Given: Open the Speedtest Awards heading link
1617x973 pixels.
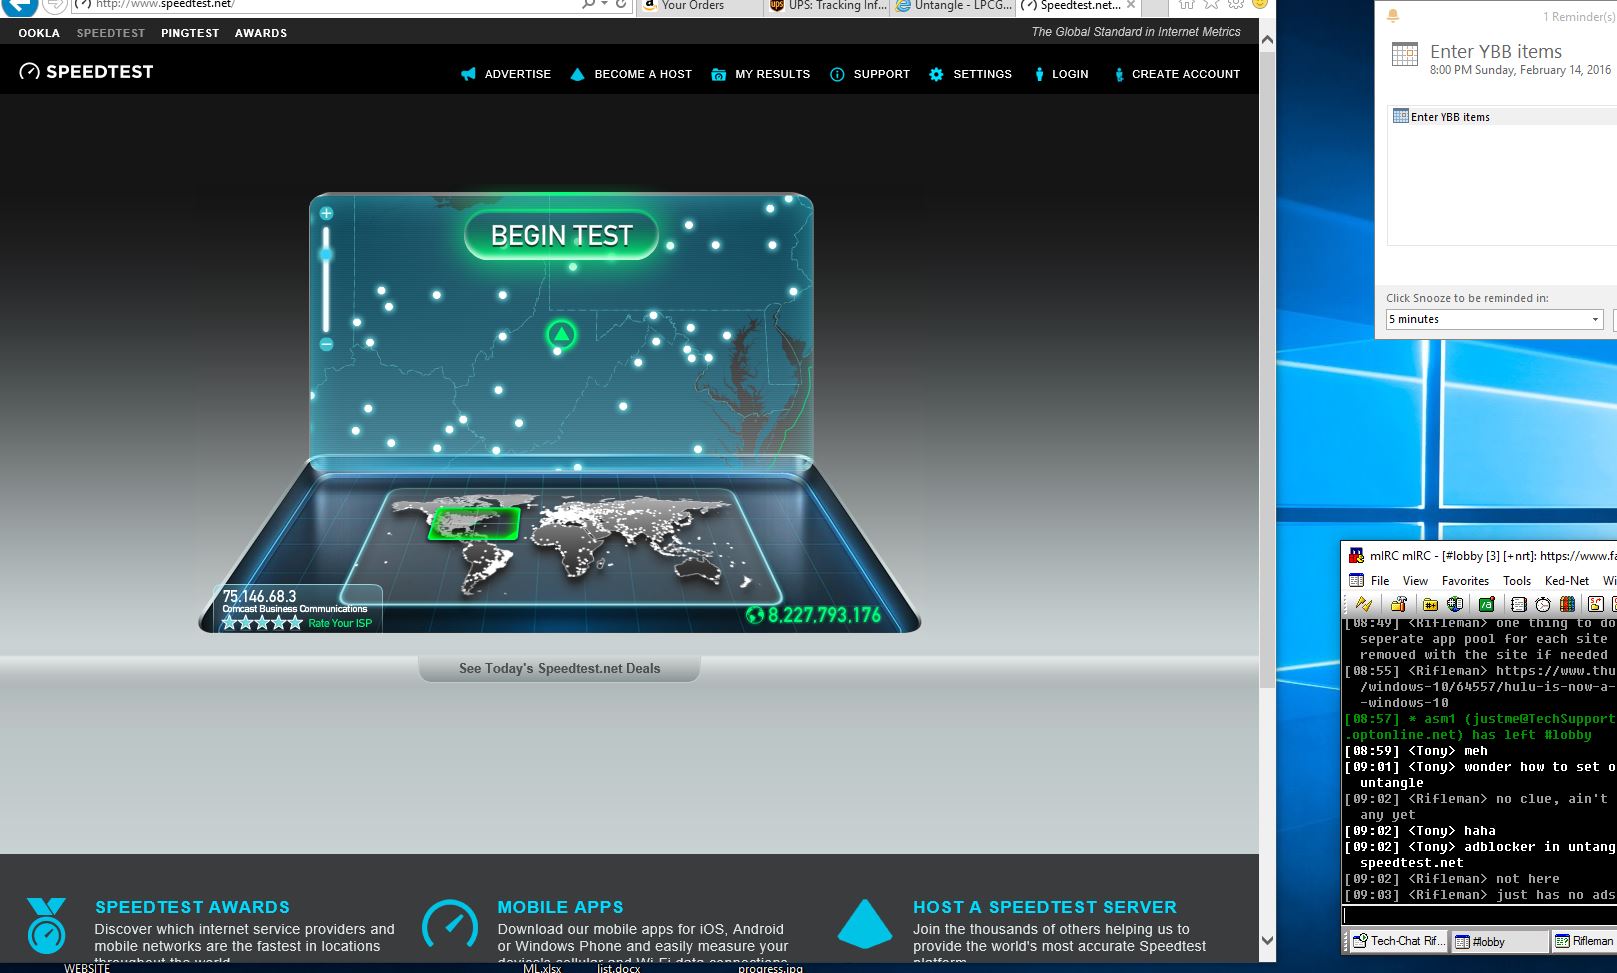Looking at the screenshot, I should coord(192,907).
